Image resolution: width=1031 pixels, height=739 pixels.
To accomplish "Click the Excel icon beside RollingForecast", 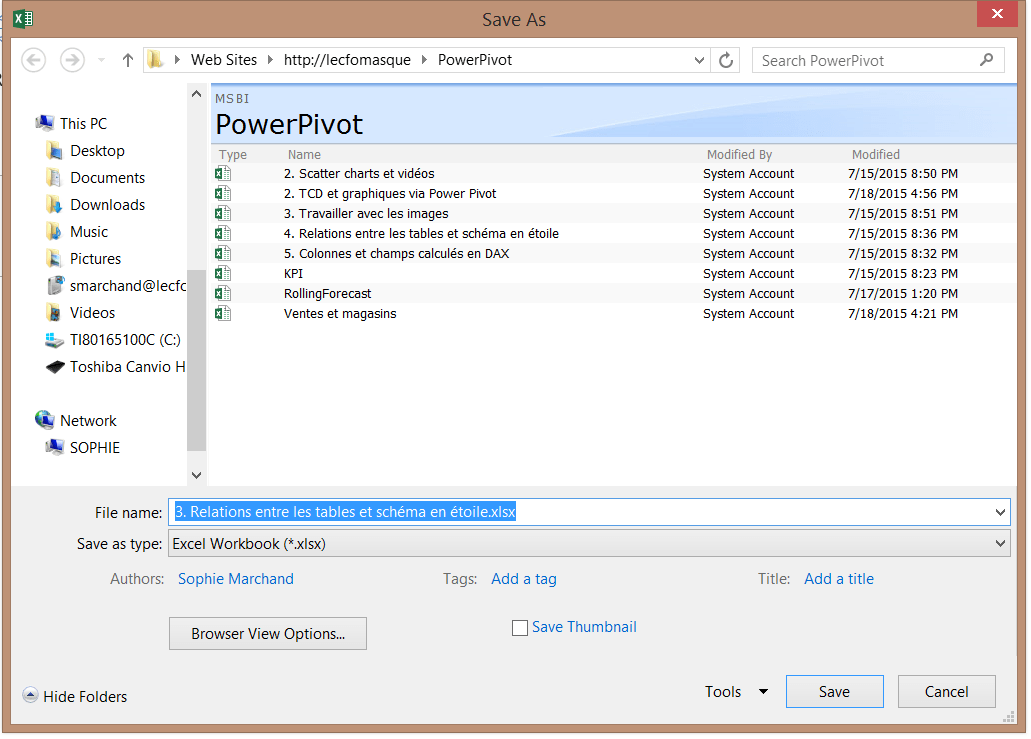I will pyautogui.click(x=223, y=293).
